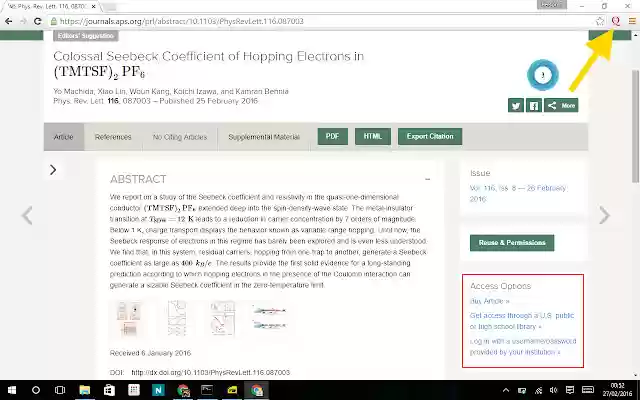
Task: Click the volume speaker tray icon
Action: (x=553, y=390)
